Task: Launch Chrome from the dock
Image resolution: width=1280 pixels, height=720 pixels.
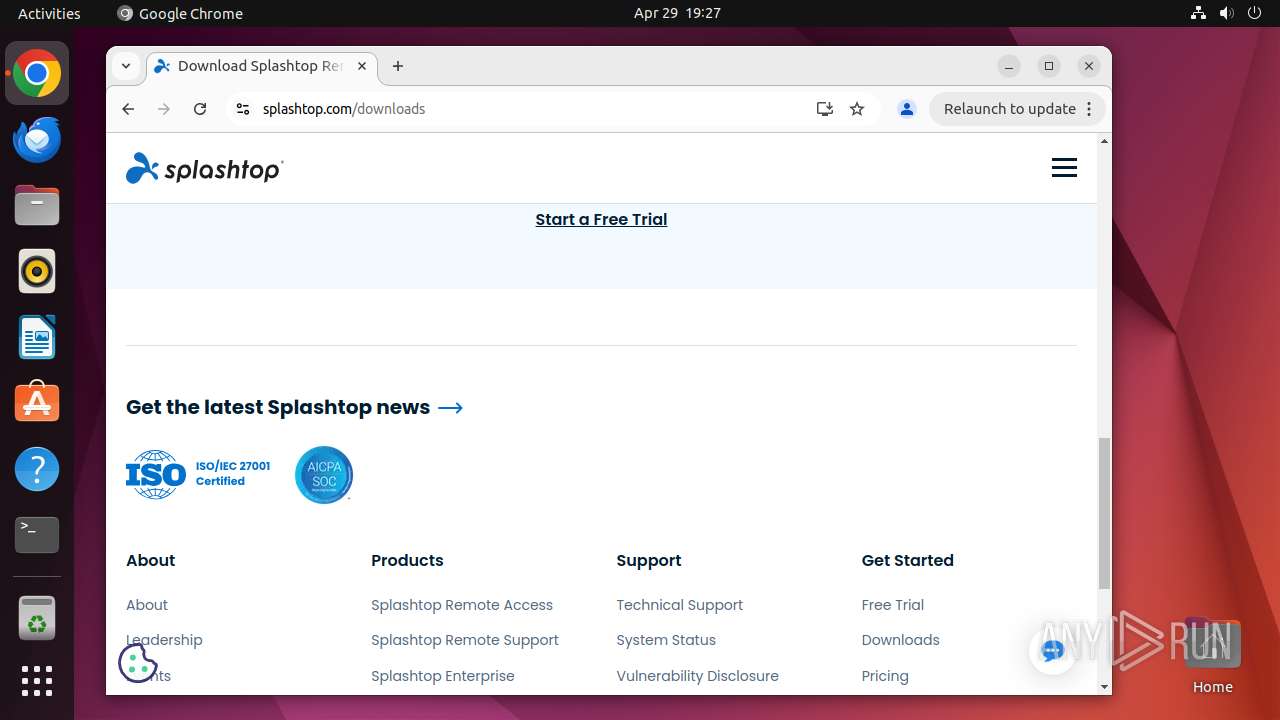Action: (x=37, y=74)
